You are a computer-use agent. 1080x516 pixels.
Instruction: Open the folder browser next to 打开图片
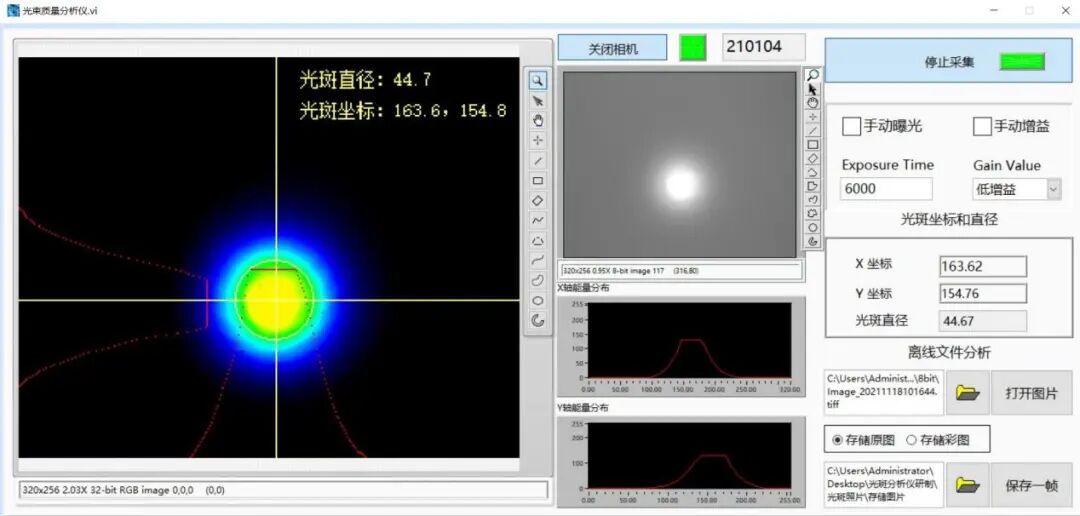pos(968,393)
